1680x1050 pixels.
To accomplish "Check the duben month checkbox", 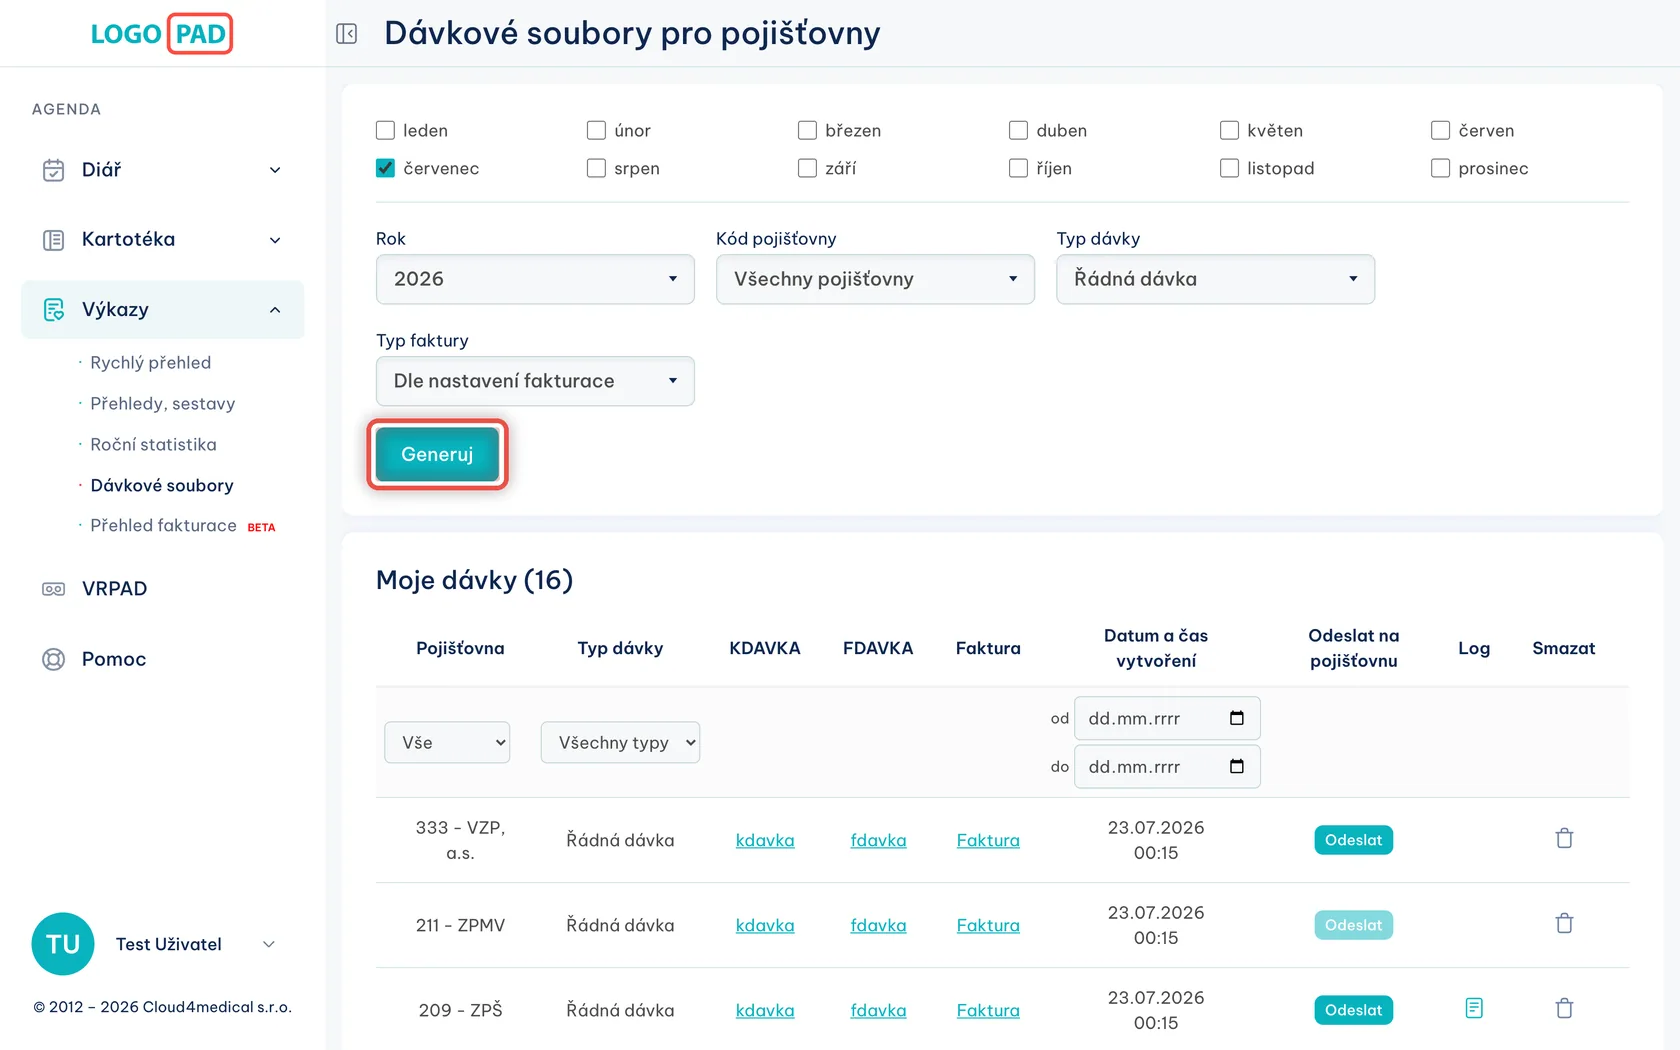I will 1018,130.
